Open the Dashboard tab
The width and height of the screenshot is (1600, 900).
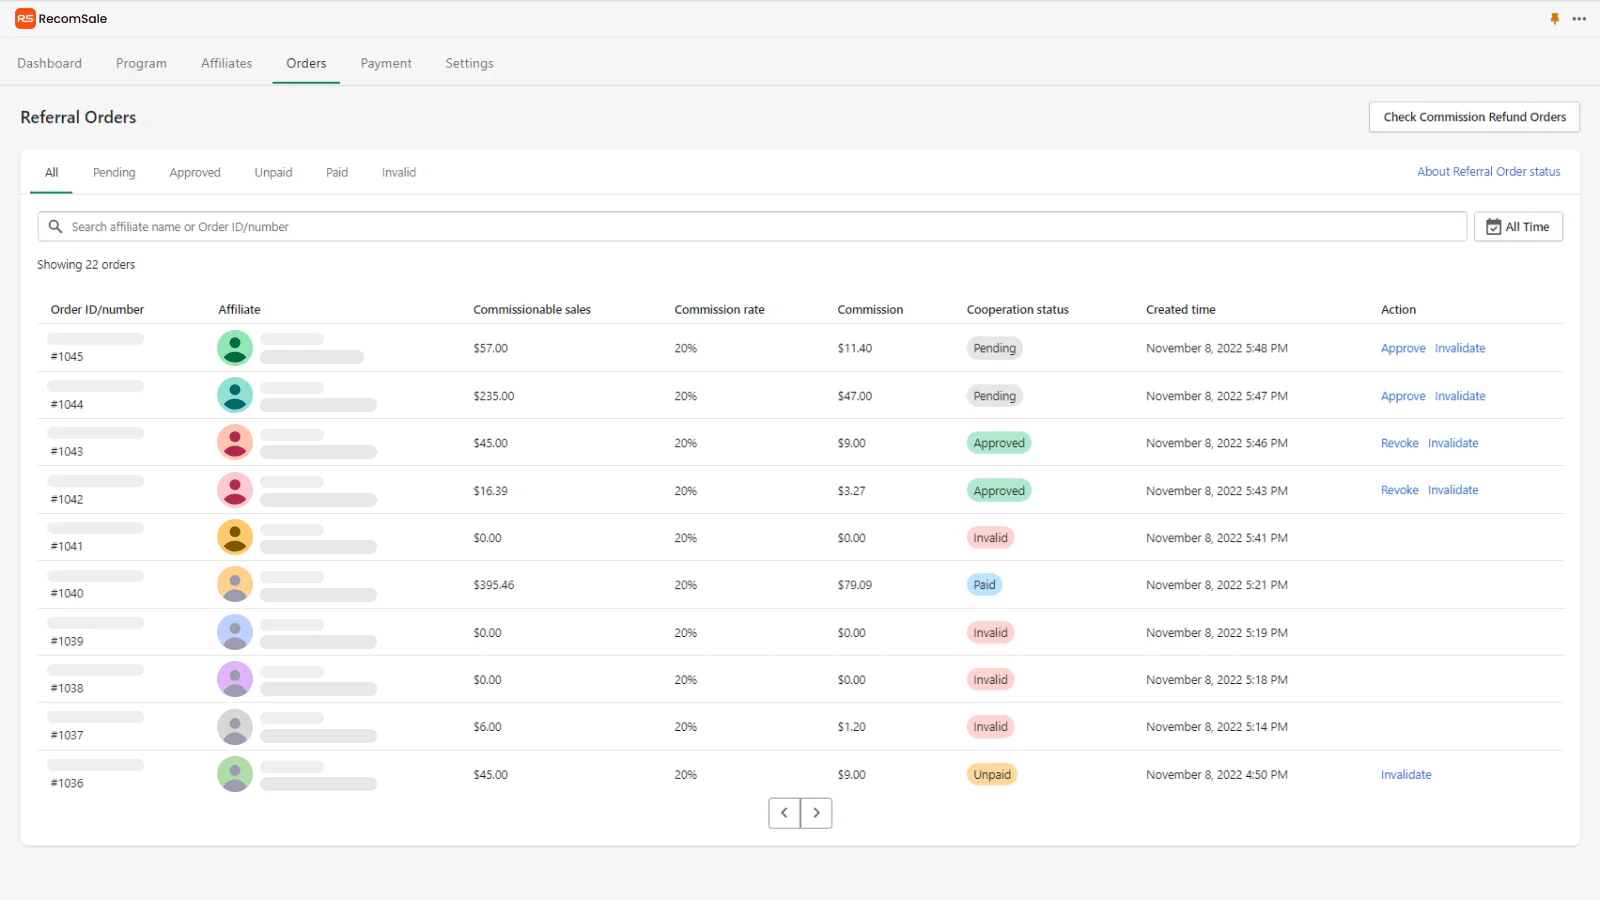pyautogui.click(x=49, y=63)
